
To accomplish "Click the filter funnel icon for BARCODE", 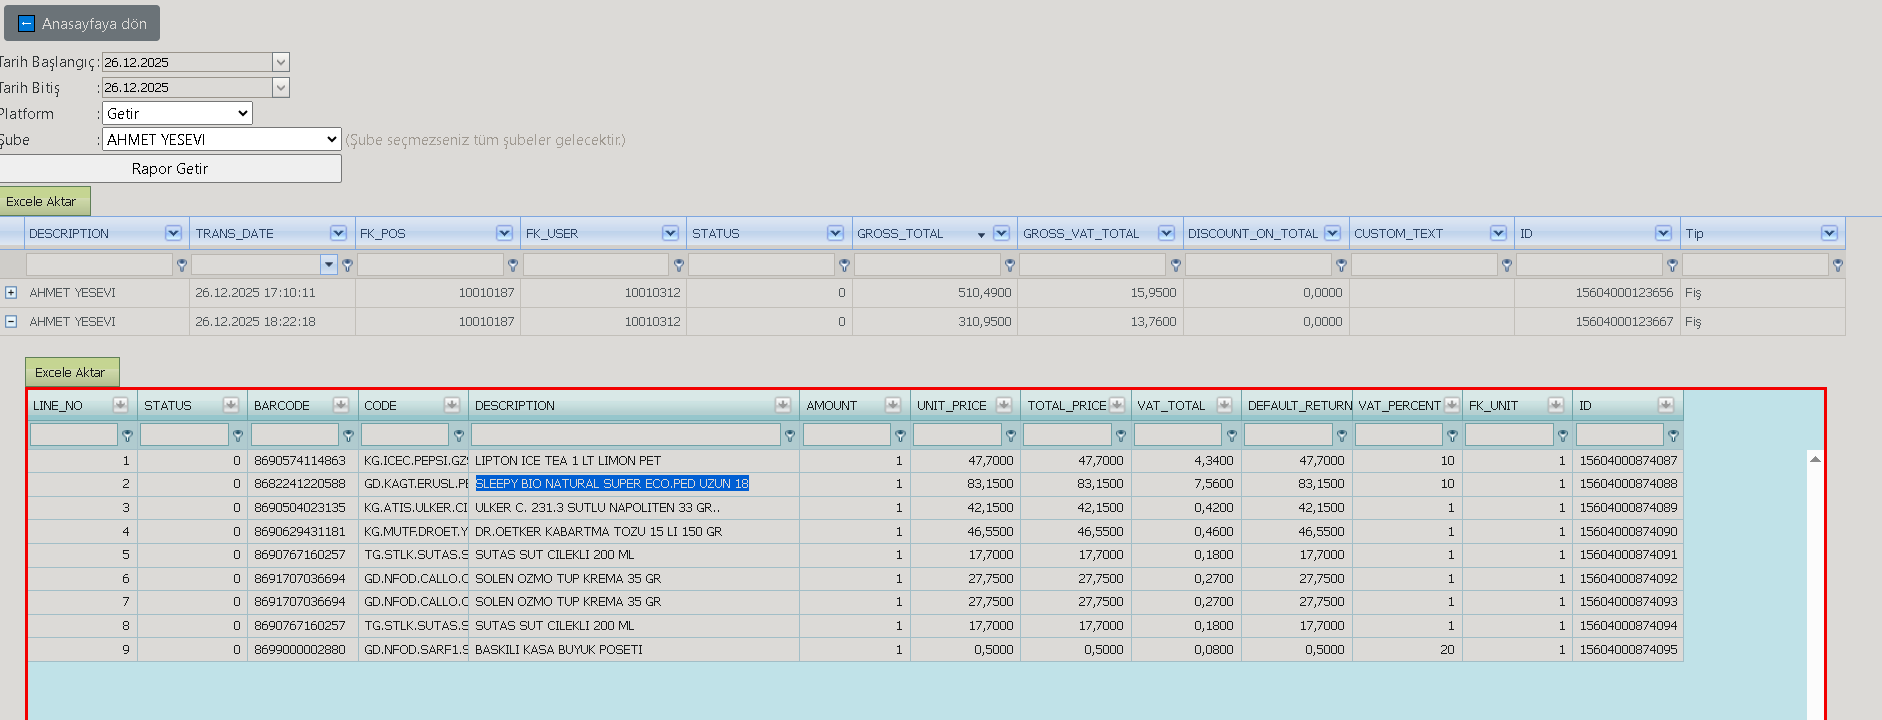I will point(348,436).
